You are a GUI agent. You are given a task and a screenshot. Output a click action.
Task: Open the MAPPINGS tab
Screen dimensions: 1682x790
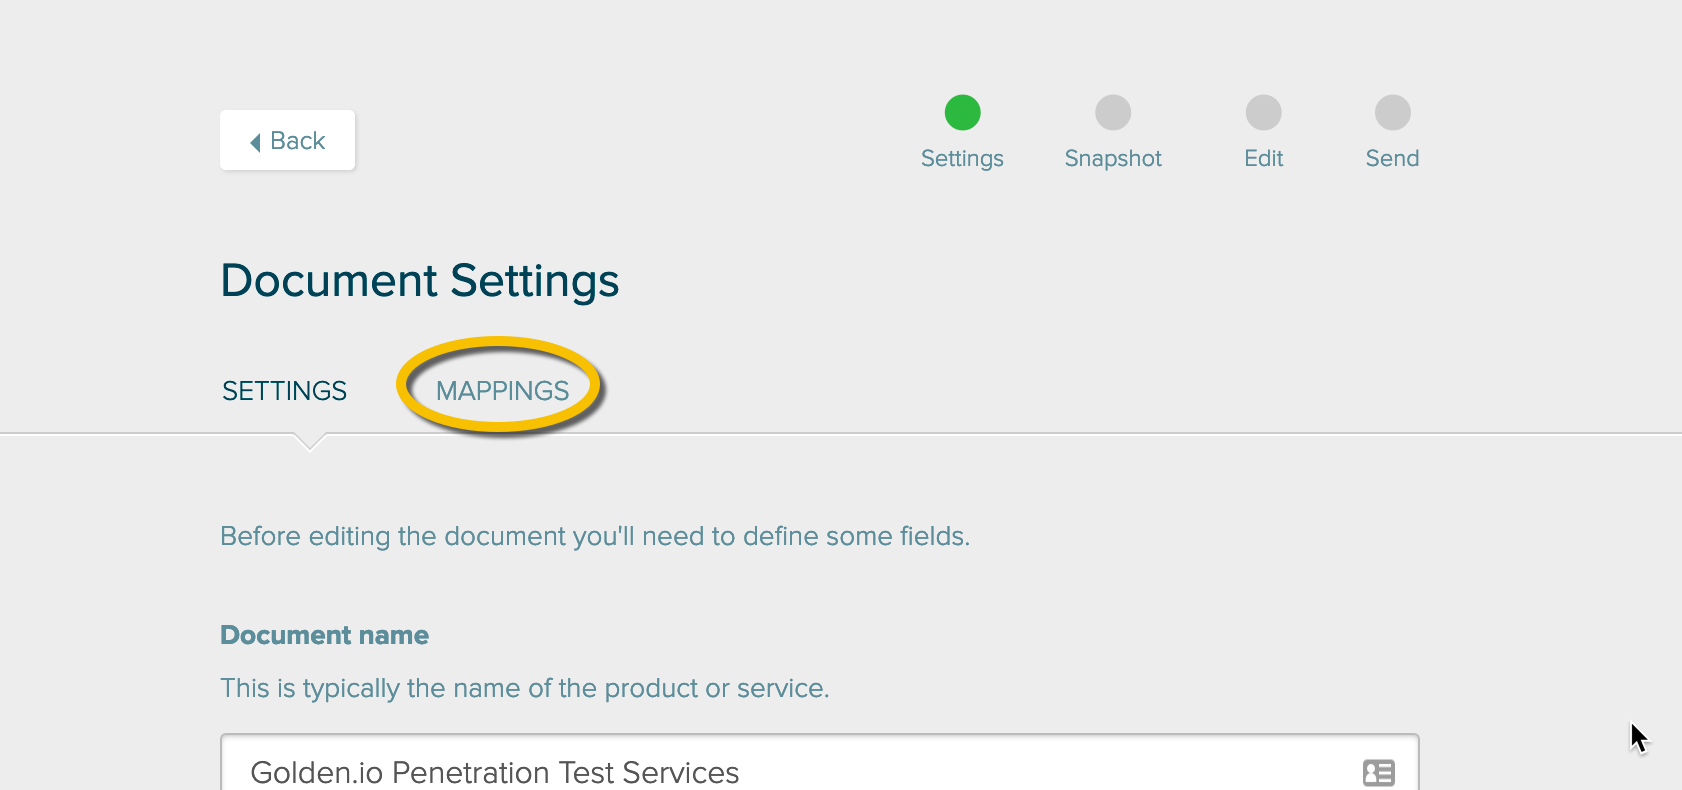coord(502,391)
